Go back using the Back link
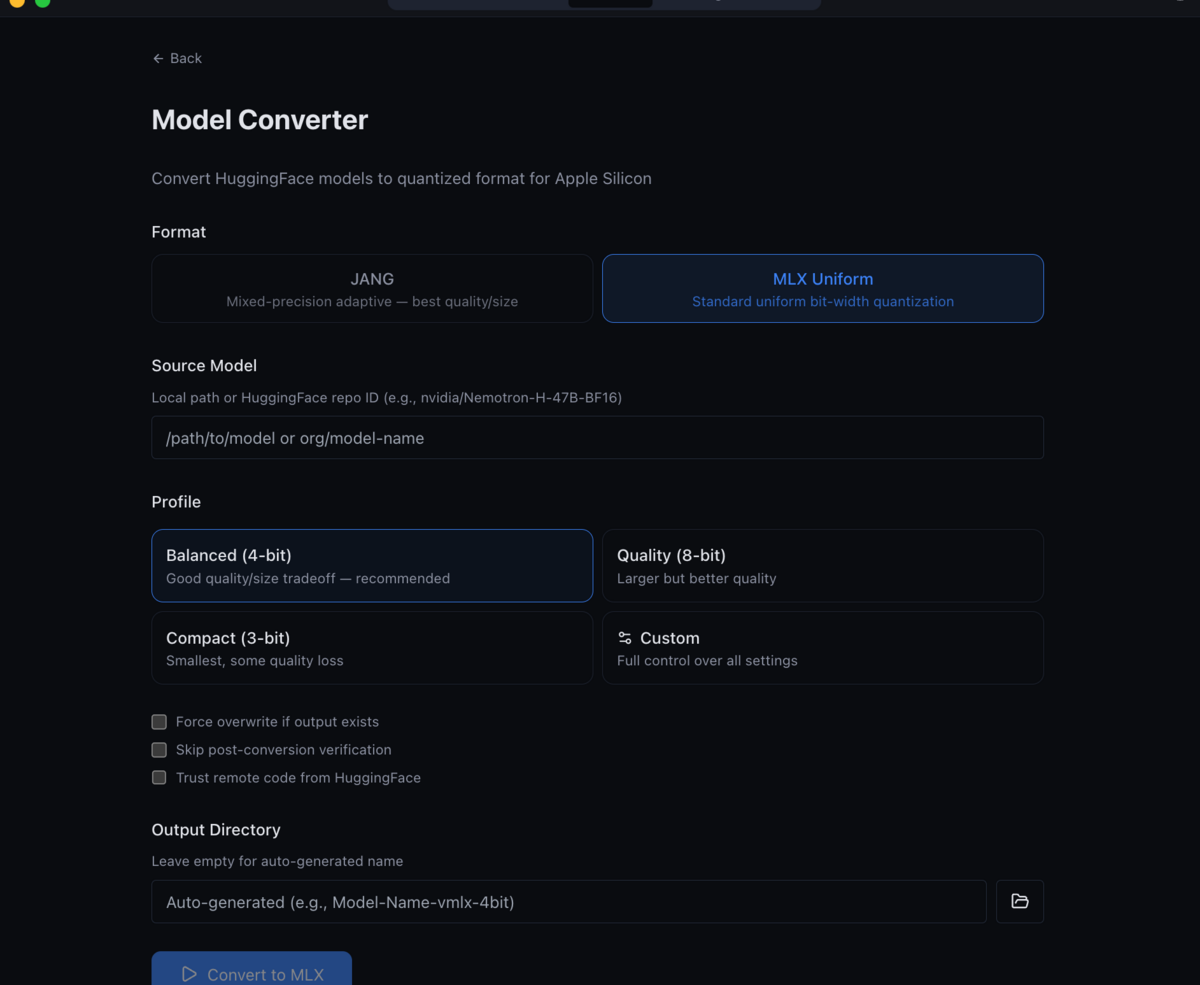This screenshot has width=1200, height=985. 176,58
